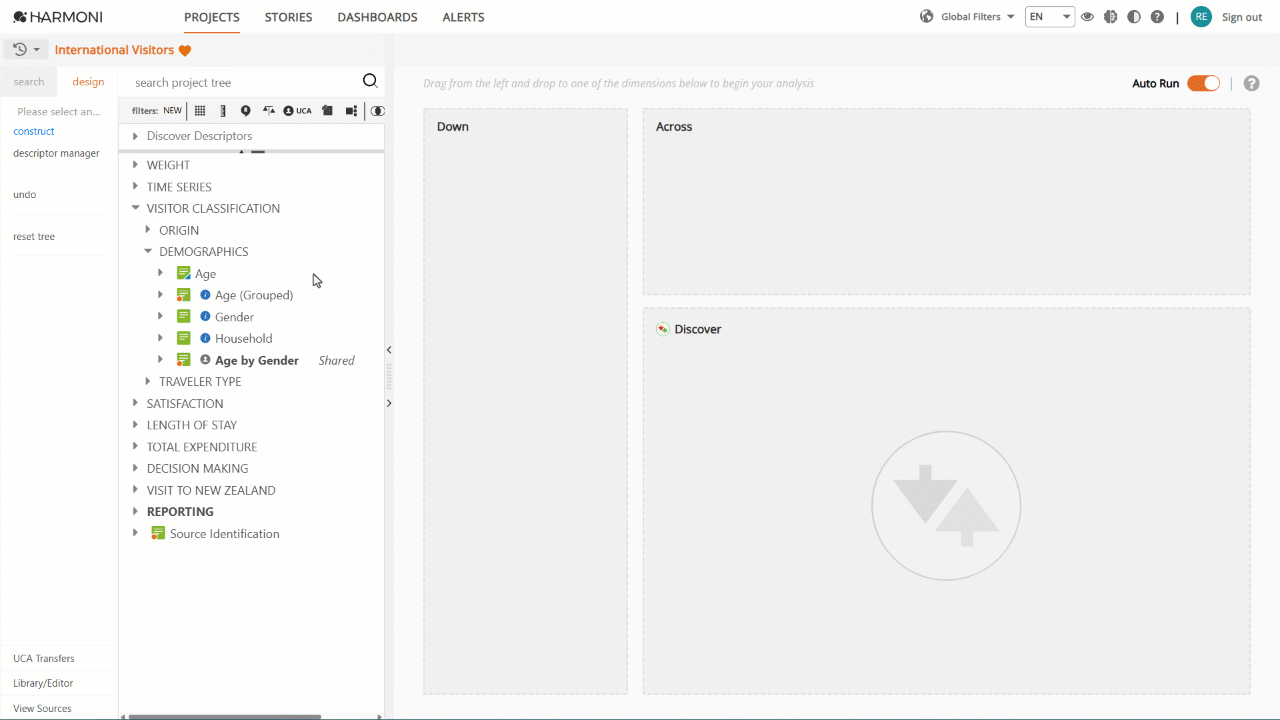Toggle the eye visibility icon in the top bar
1280x720 pixels.
coord(1087,17)
